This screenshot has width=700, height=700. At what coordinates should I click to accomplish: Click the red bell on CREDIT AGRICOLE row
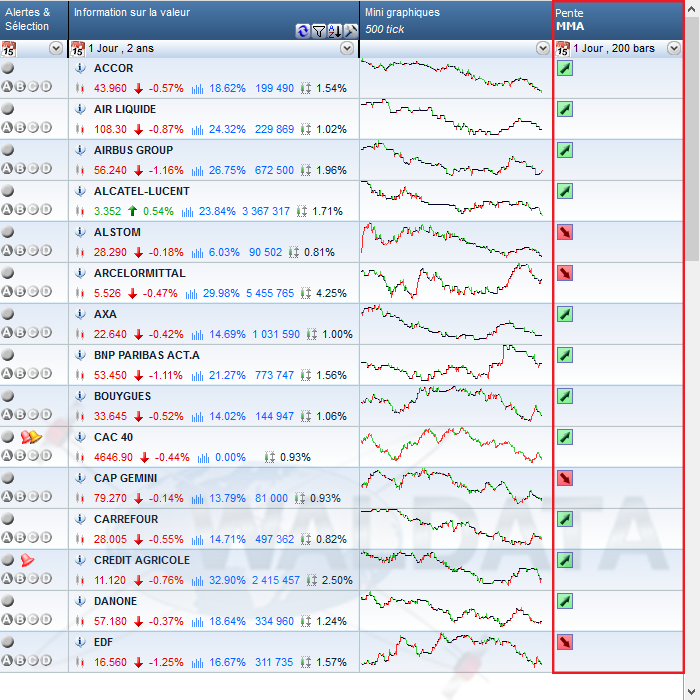(x=27, y=560)
